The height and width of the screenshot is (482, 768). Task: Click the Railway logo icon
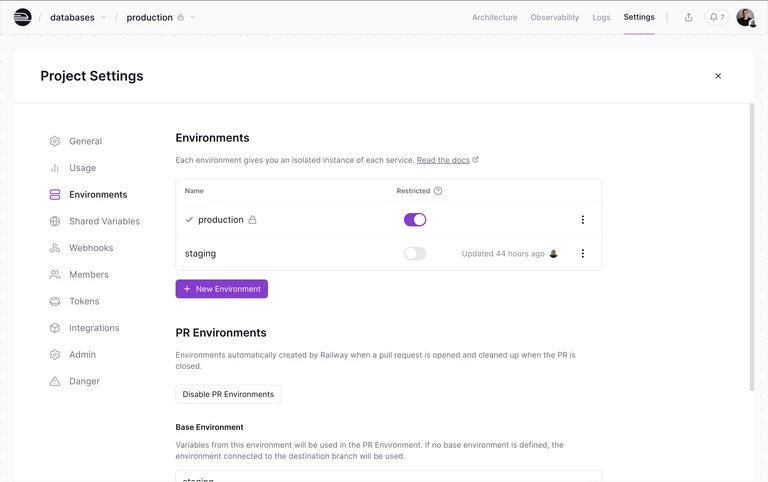pos(23,17)
